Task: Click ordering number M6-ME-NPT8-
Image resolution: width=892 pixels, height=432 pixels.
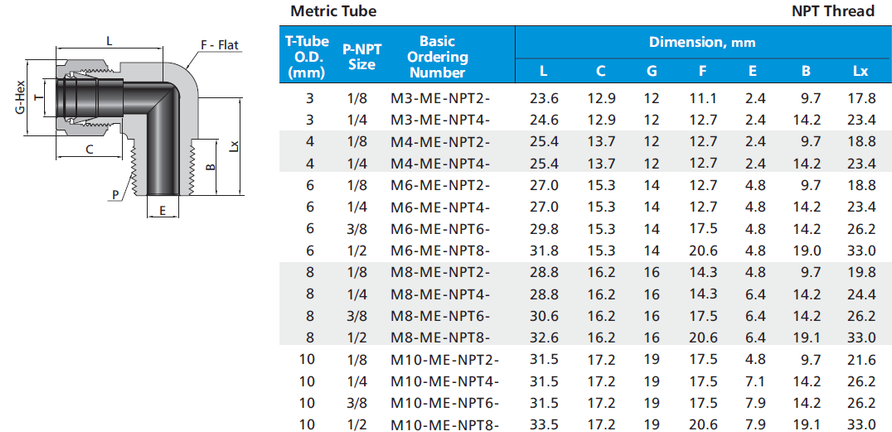Action: point(439,250)
